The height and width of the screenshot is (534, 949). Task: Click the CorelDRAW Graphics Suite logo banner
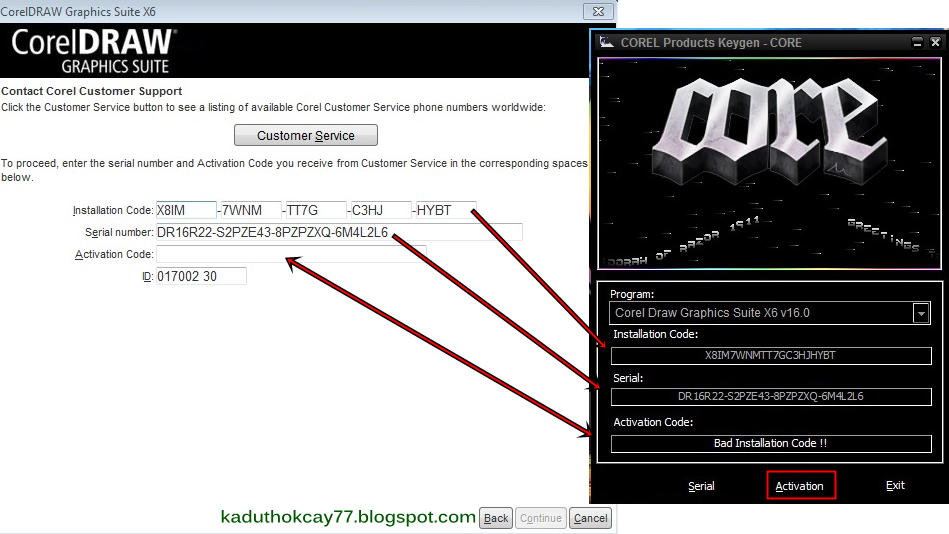coord(94,51)
